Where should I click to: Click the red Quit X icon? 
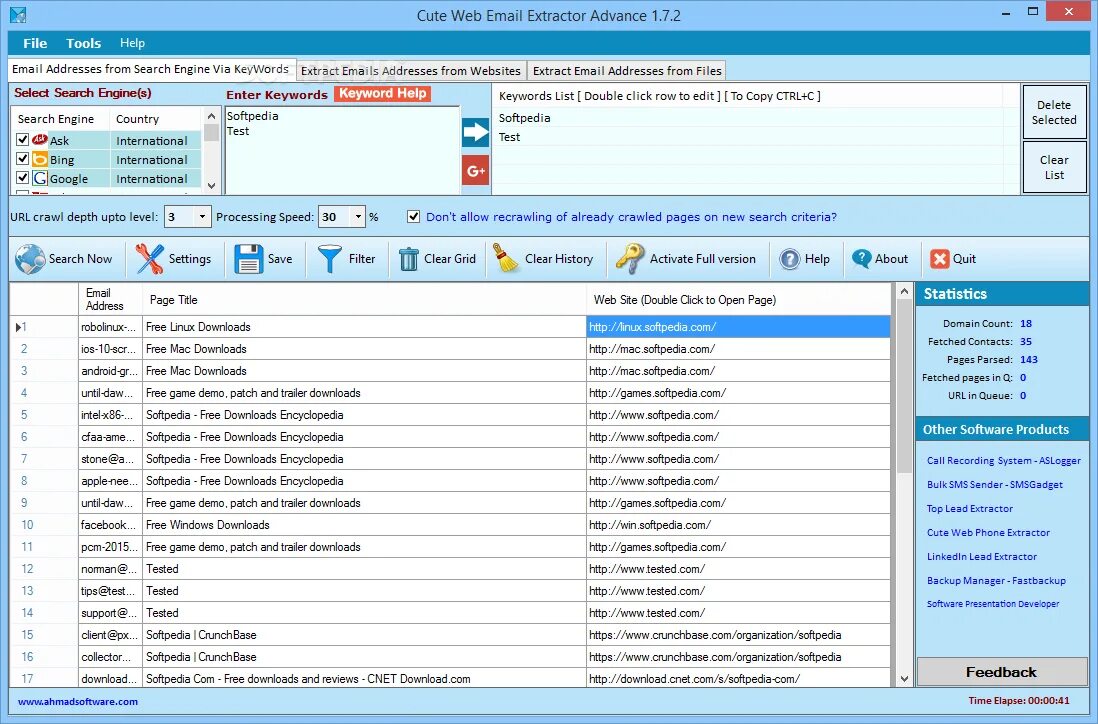coord(939,259)
